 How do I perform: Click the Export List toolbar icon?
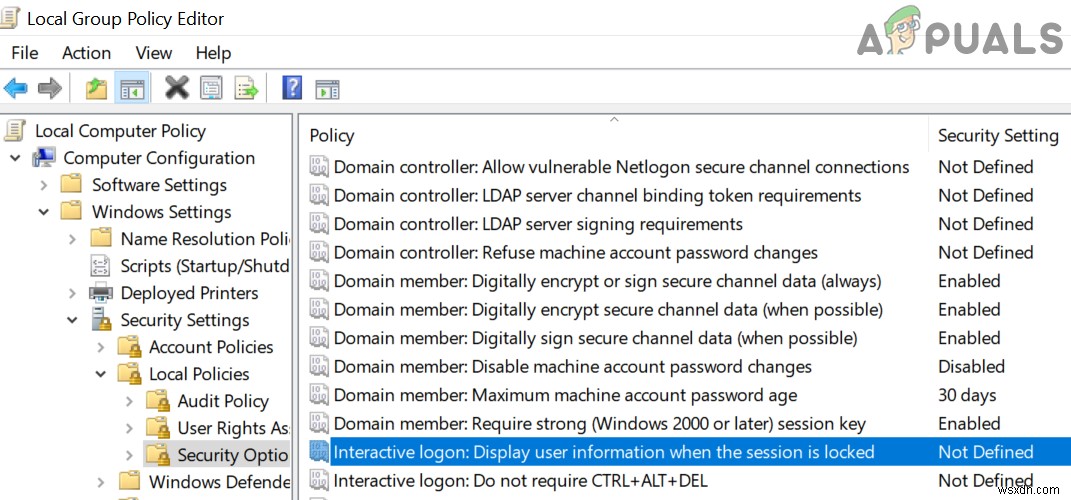[246, 88]
